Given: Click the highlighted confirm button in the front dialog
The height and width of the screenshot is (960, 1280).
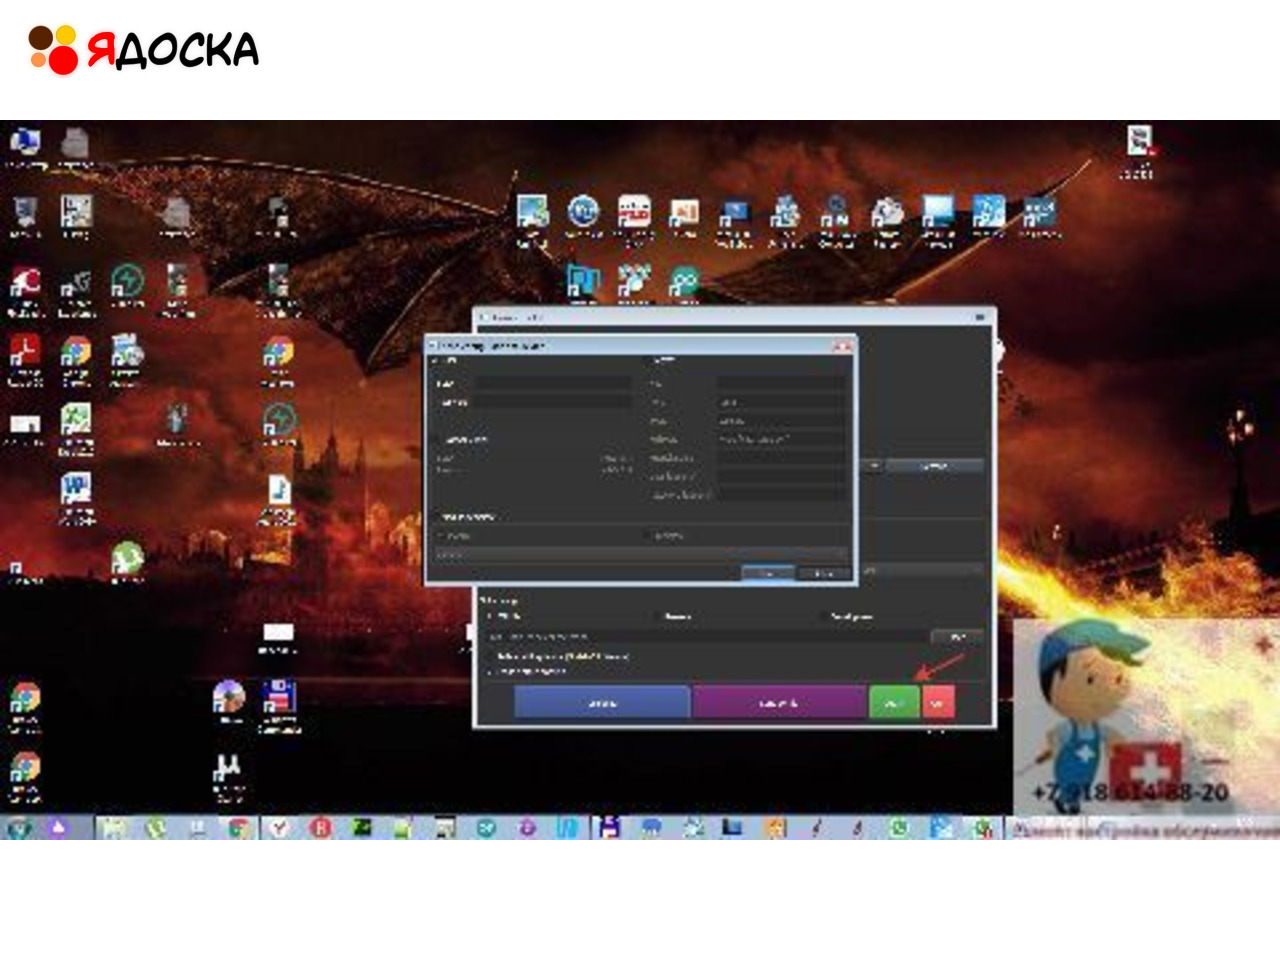Looking at the screenshot, I should click(768, 574).
